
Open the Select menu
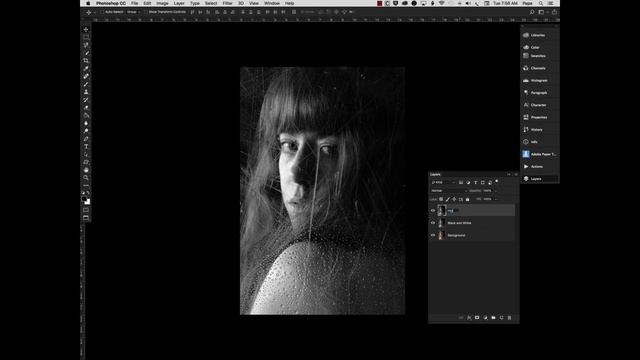(211, 3)
